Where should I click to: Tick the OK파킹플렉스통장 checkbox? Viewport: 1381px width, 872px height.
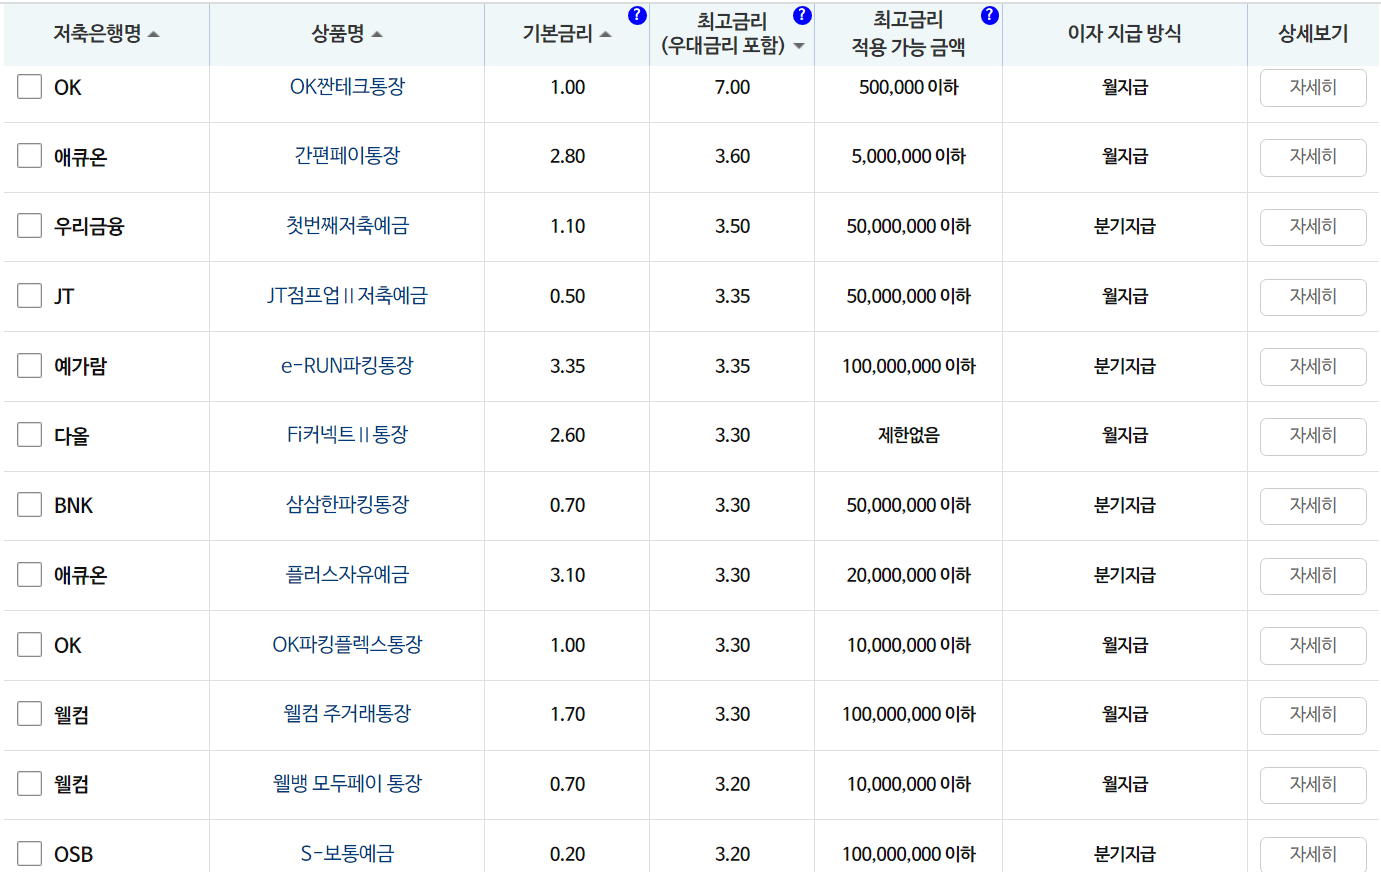pos(29,645)
